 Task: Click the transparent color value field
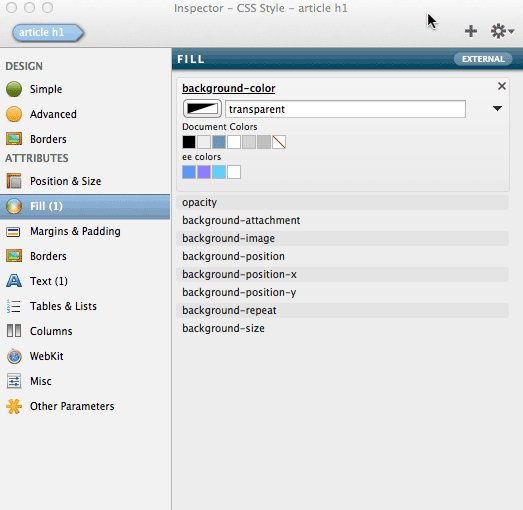click(x=345, y=109)
